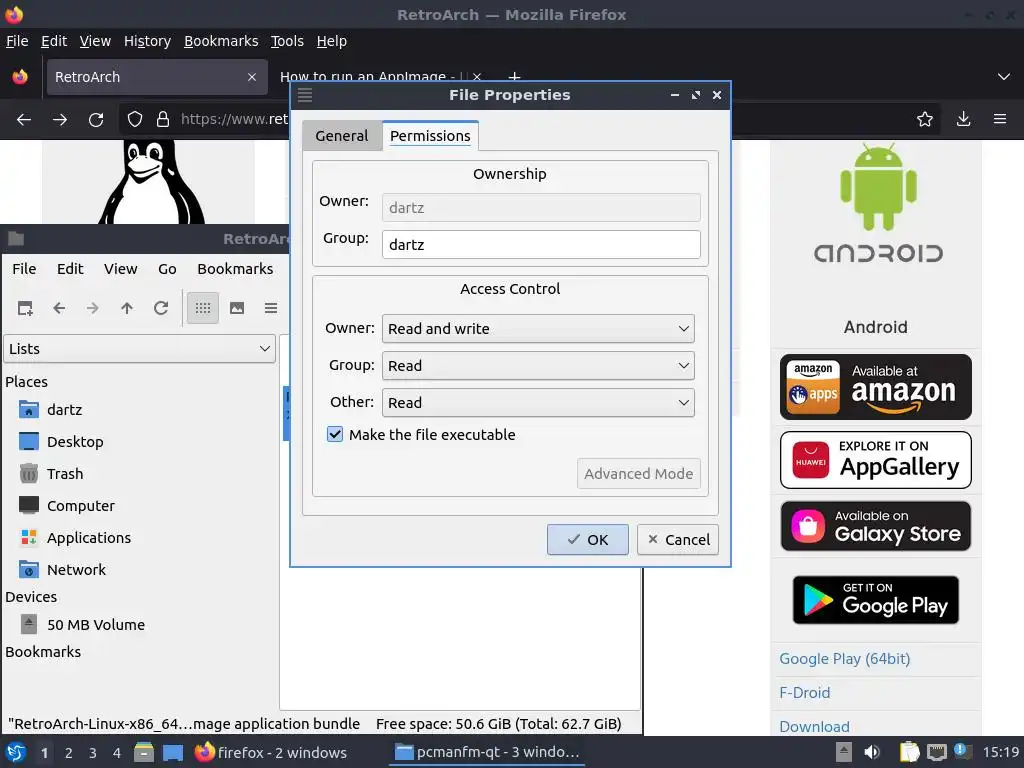Viewport: 1024px width, 768px height.
Task: Open Desktop in the Places list
Action: (75, 441)
